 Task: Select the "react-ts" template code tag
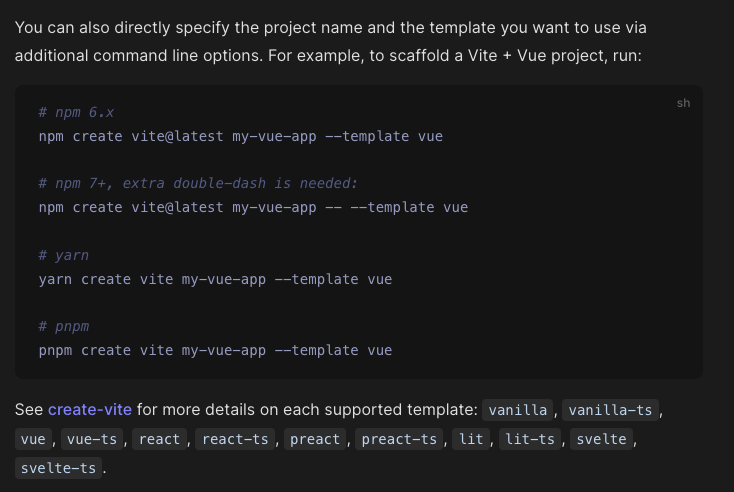[x=235, y=439]
